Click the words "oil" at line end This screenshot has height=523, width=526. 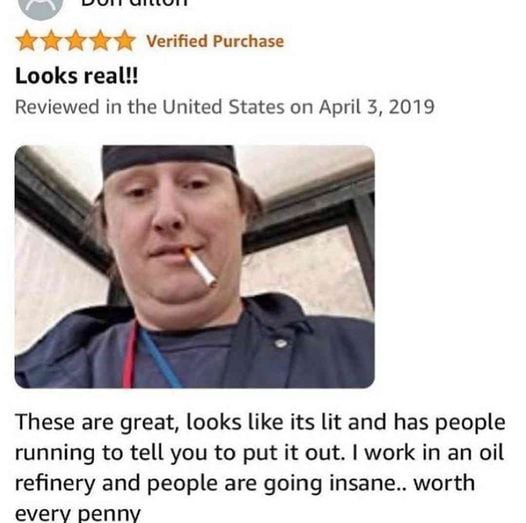[x=491, y=452]
